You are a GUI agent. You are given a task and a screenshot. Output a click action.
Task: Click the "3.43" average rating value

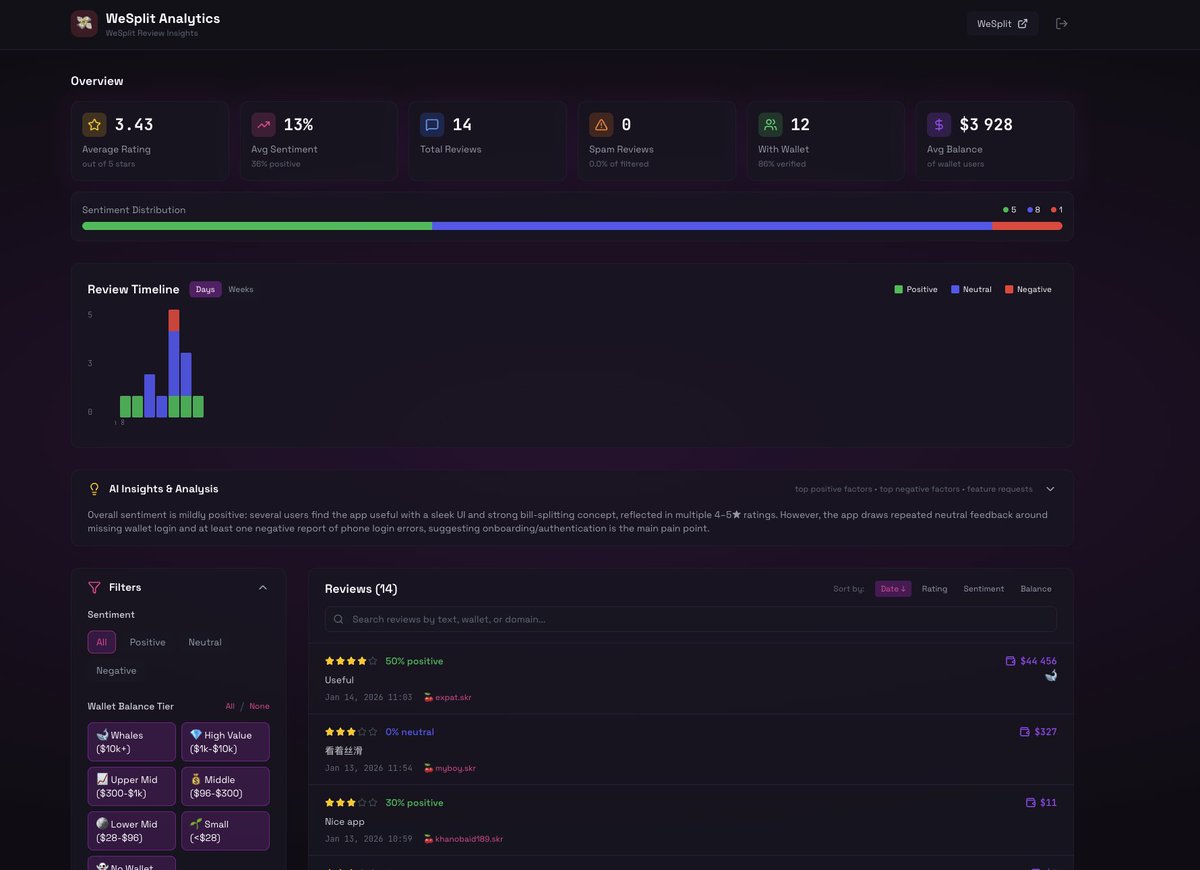point(134,125)
